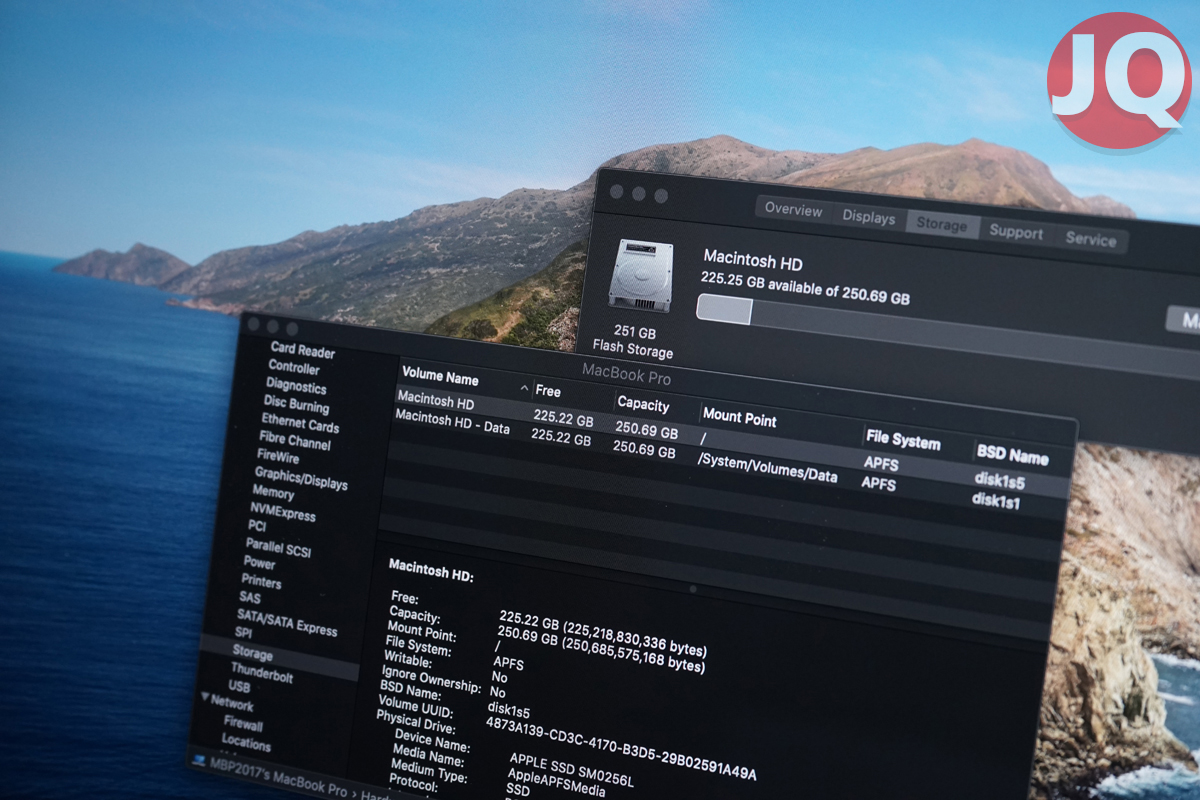The width and height of the screenshot is (1200, 800).
Task: Click the volume UUID value
Action: click(620, 746)
